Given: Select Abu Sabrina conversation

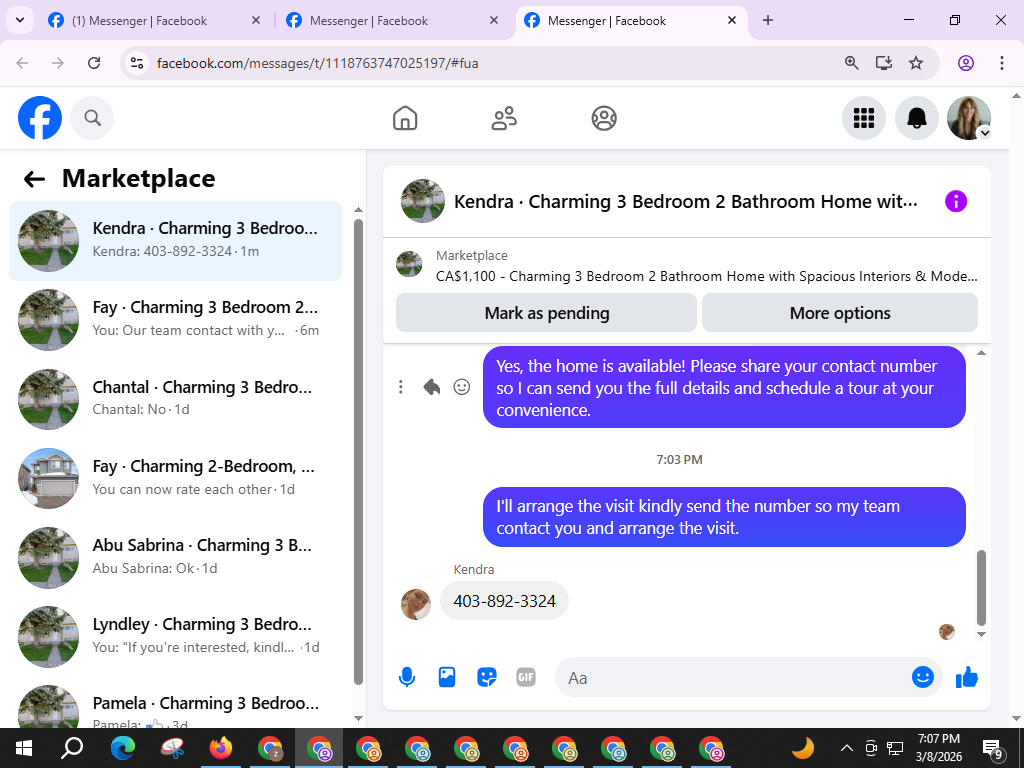Looking at the screenshot, I should pyautogui.click(x=175, y=557).
